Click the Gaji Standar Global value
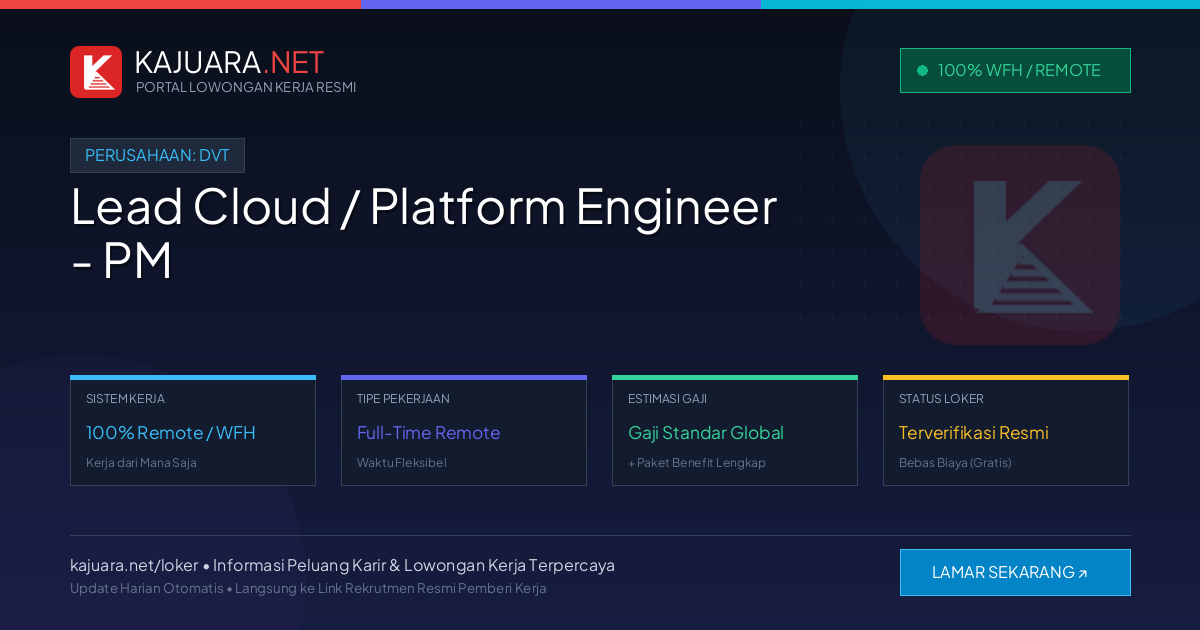 tap(706, 433)
